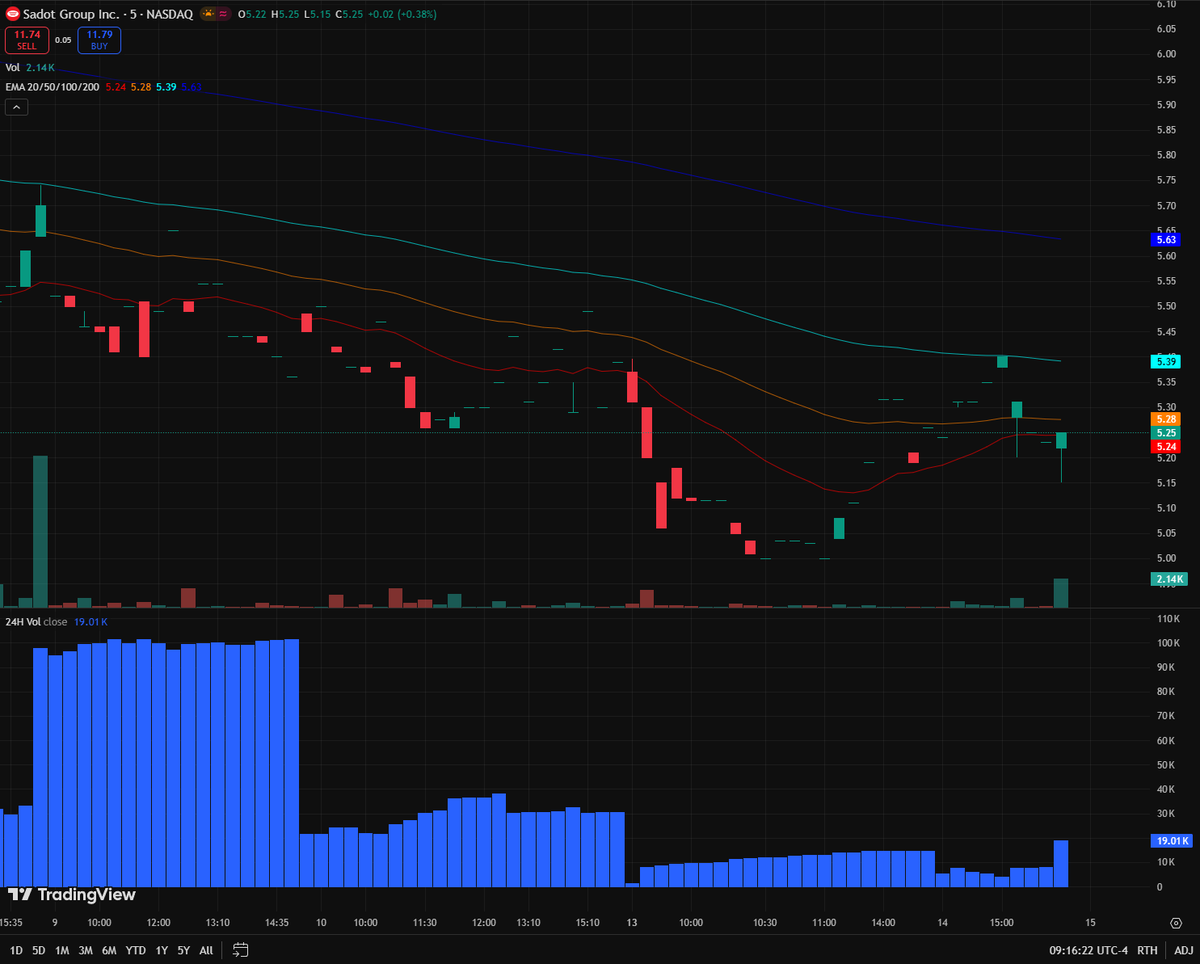Click the 11.74 SELL button
The image size is (1200, 964).
tap(27, 40)
